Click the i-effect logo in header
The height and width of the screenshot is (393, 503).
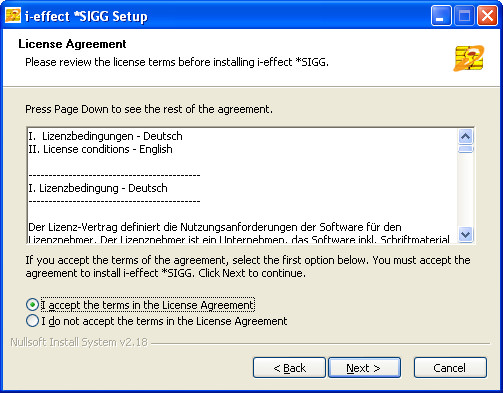469,58
